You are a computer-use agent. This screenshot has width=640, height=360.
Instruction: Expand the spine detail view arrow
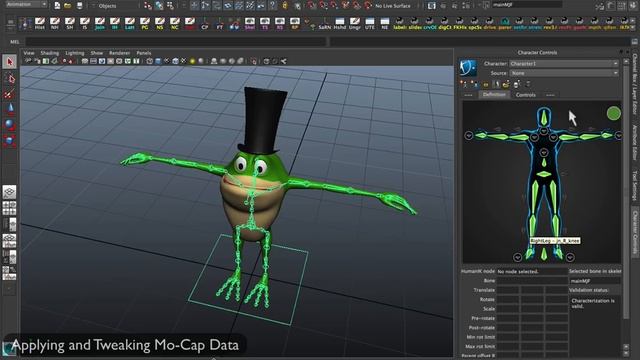[544, 153]
